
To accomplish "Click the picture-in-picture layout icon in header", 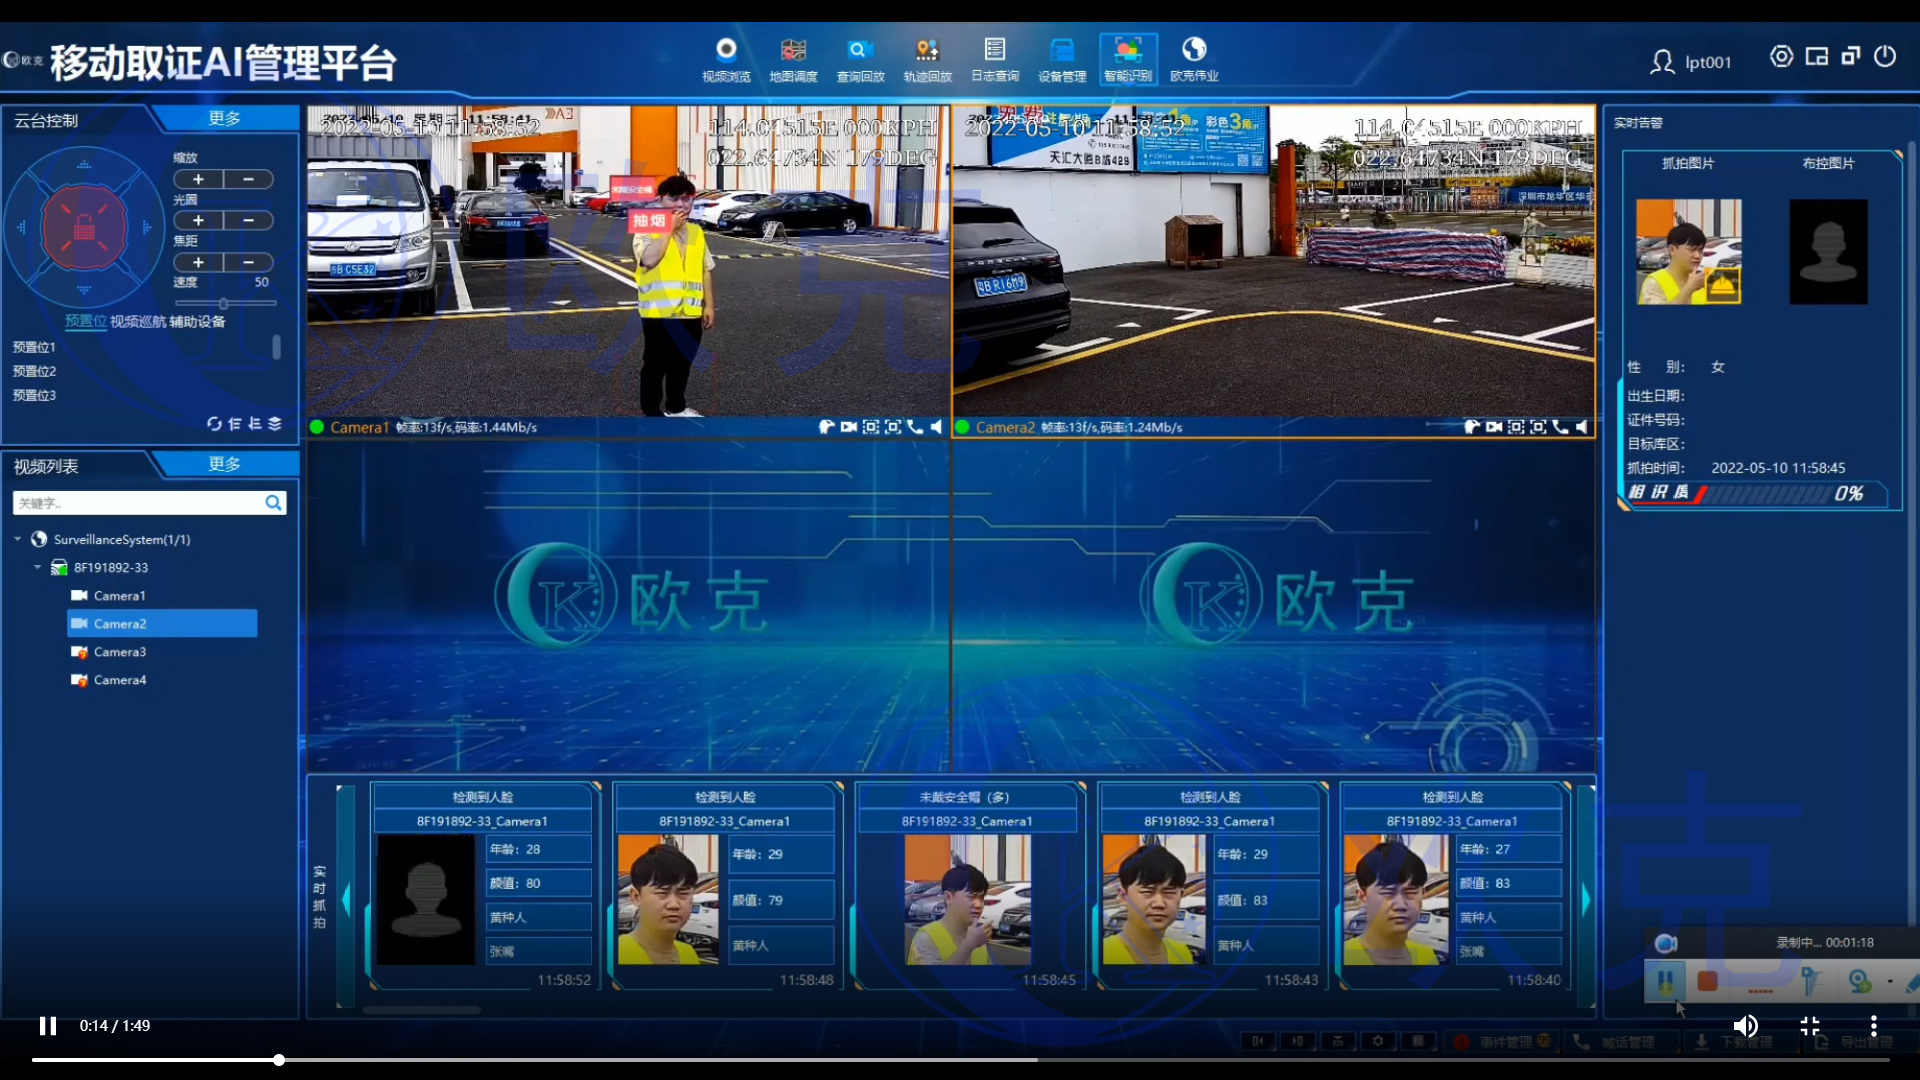I will 1816,57.
